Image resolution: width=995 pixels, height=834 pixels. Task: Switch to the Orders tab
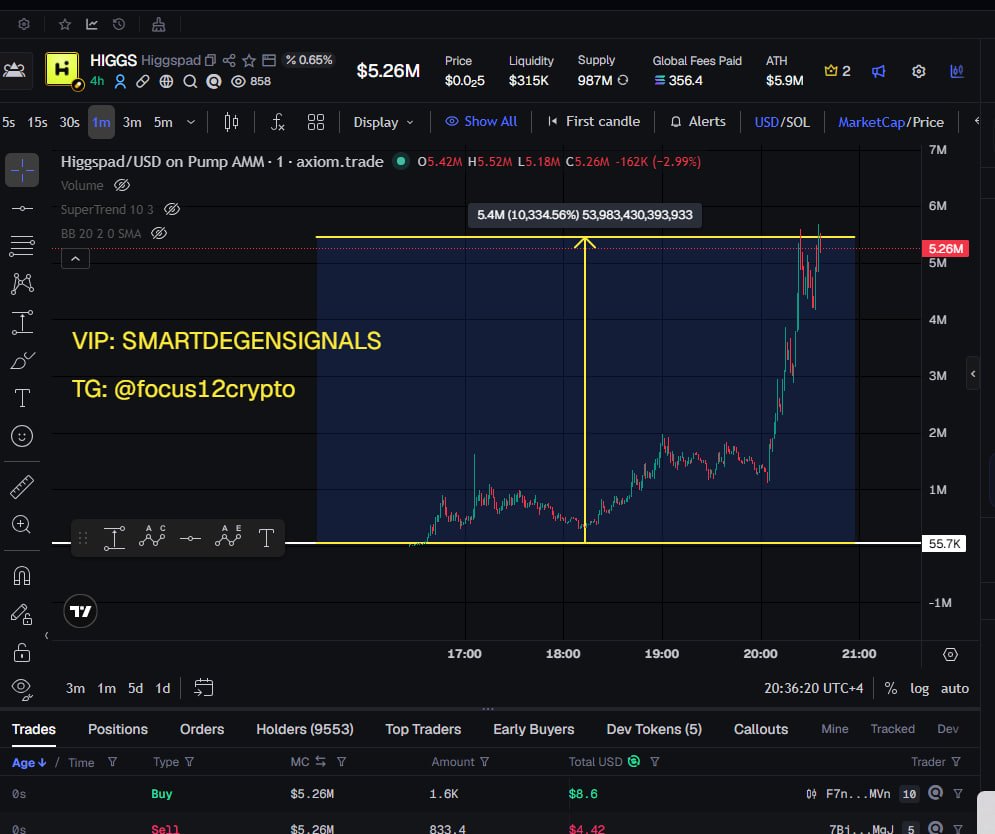pos(202,729)
